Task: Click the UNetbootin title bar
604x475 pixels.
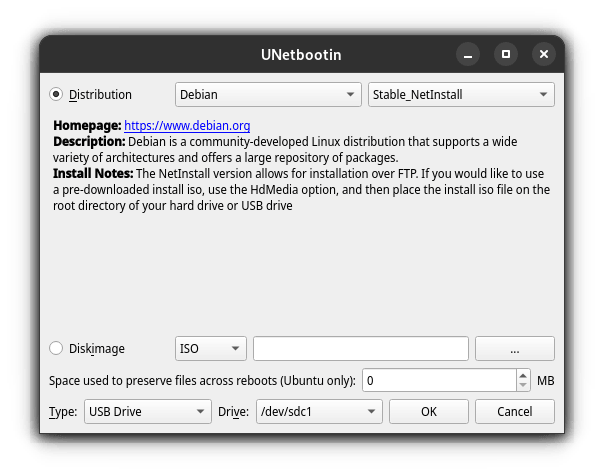Action: [300, 54]
